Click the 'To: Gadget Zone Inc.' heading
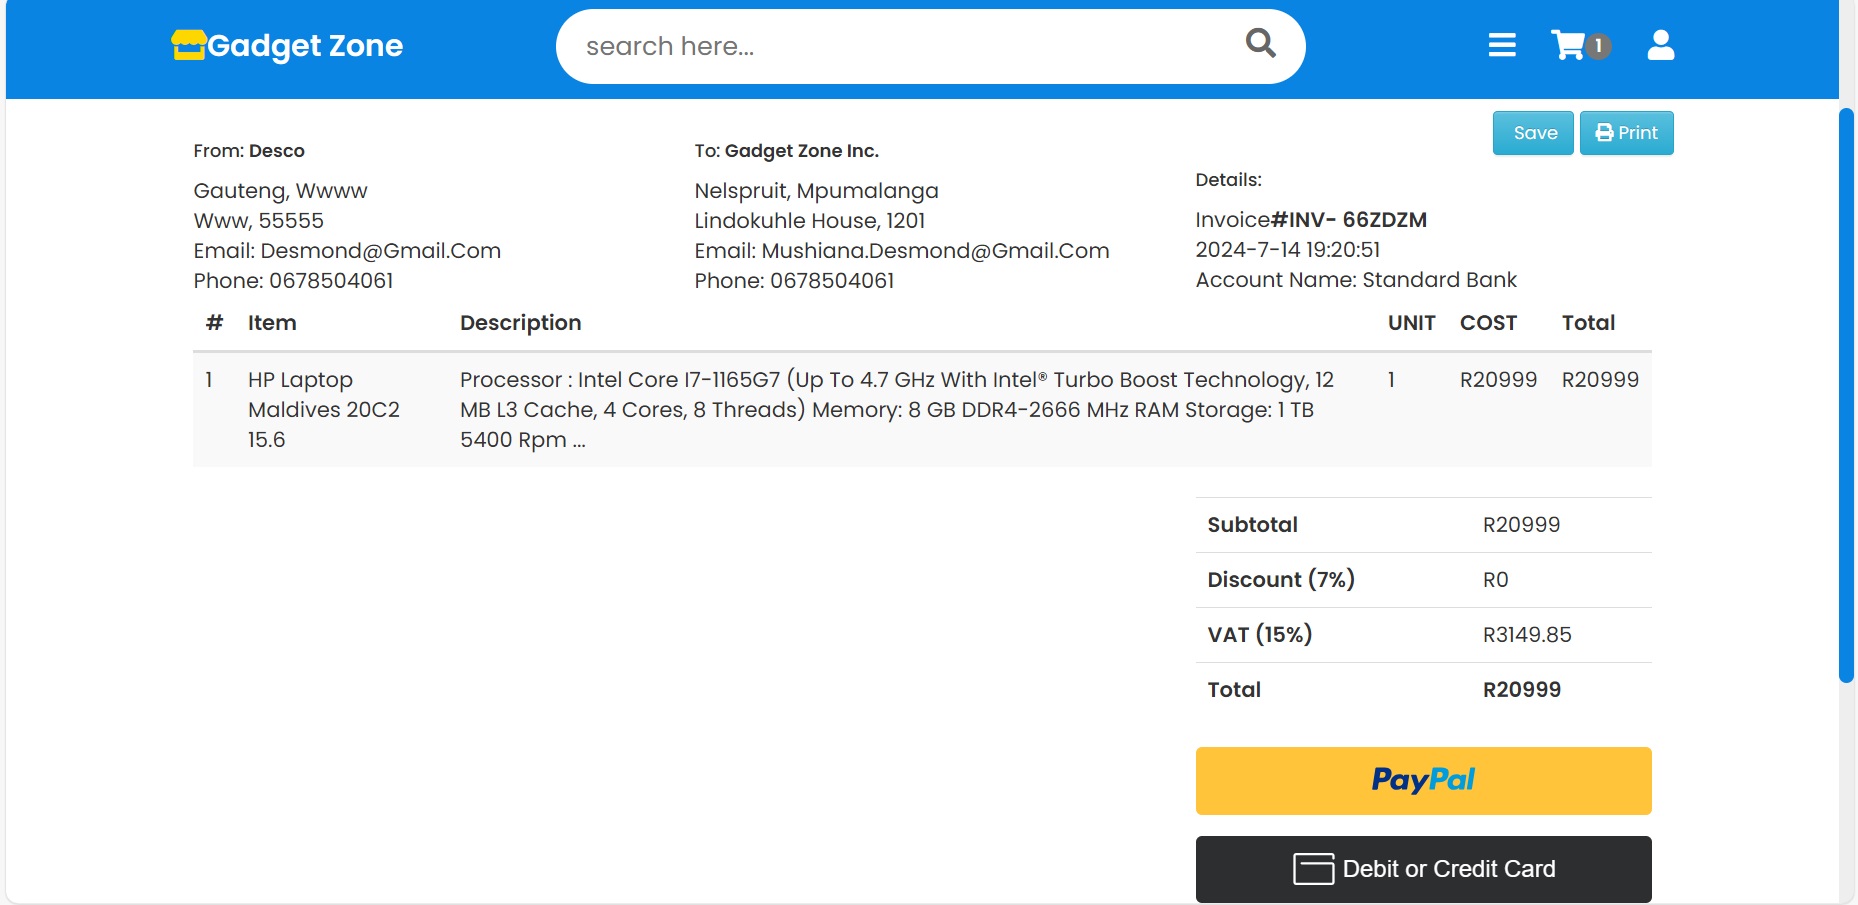Screen dimensions: 1858x905 pos(787,151)
